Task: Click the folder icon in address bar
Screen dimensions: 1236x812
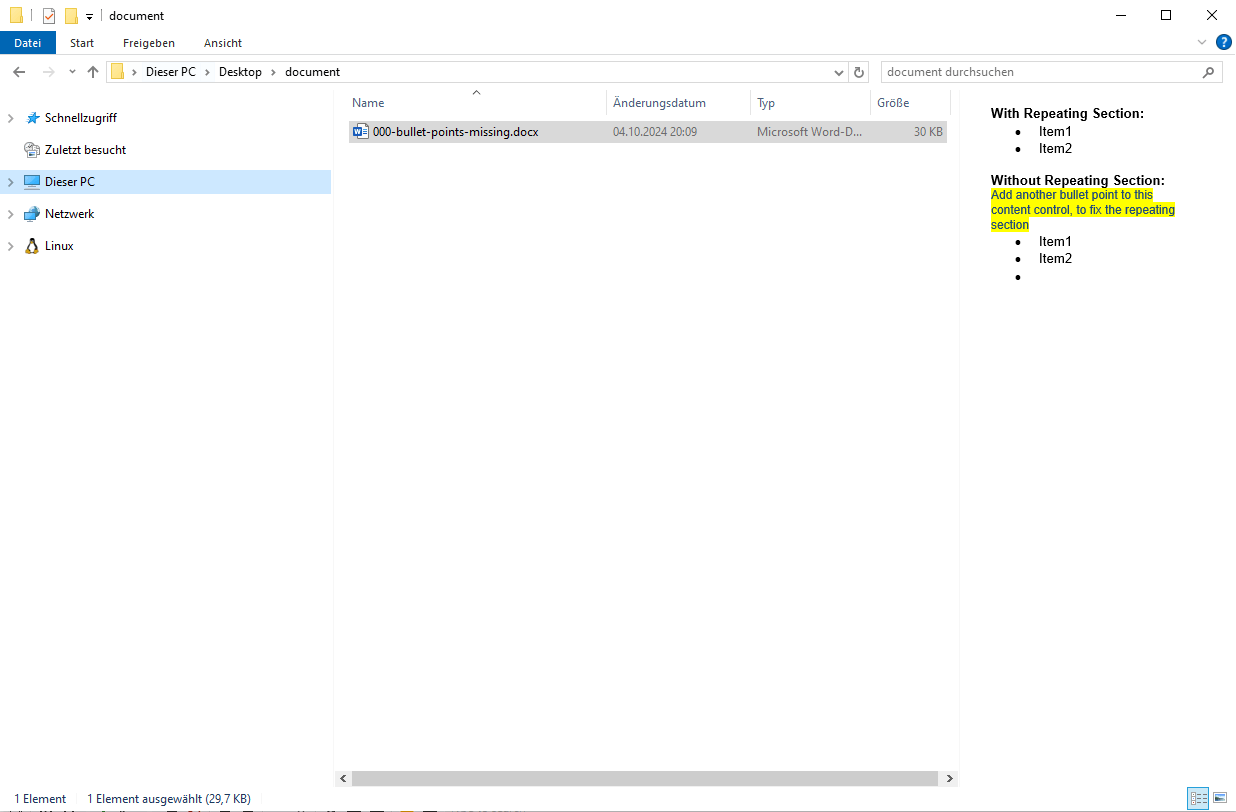Action: (118, 72)
